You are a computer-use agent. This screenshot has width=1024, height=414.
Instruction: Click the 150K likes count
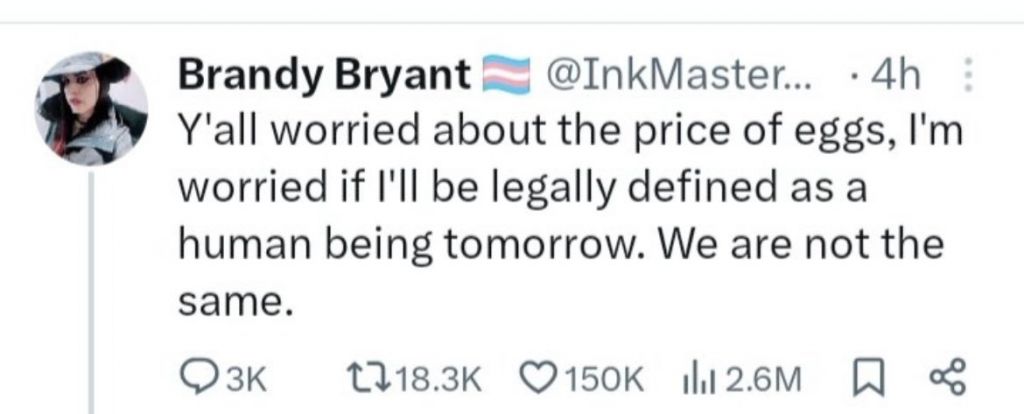(x=602, y=378)
